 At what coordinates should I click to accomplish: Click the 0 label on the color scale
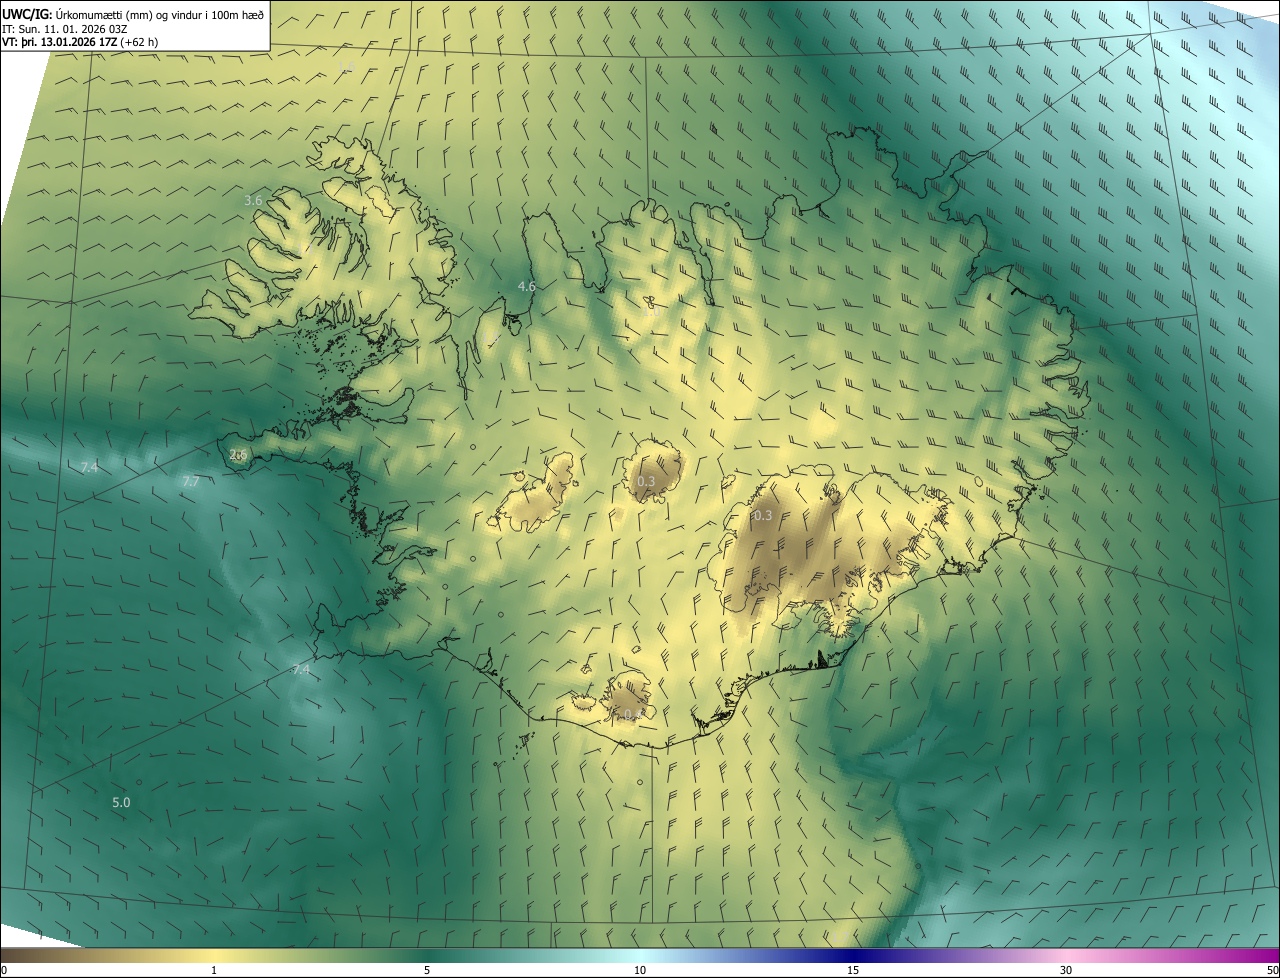click(x=4, y=970)
